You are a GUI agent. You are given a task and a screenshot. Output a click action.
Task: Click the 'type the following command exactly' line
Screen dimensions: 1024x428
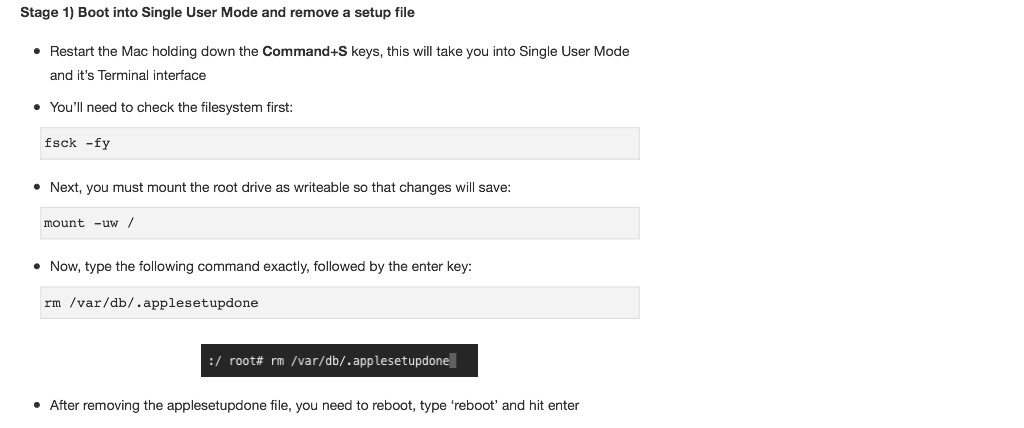pyautogui.click(x=261, y=267)
